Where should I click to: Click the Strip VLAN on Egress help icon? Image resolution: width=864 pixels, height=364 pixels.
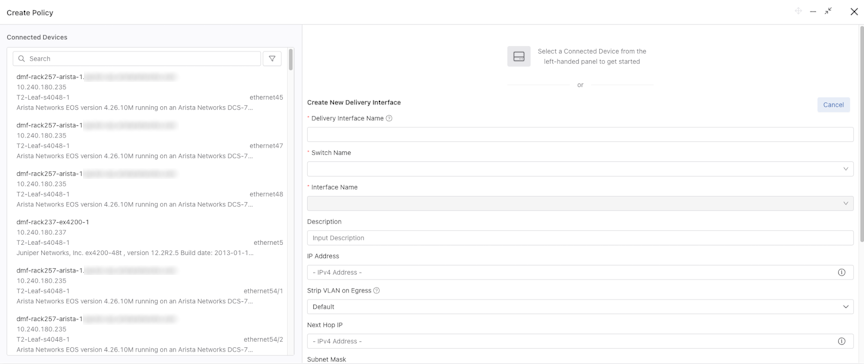376,290
